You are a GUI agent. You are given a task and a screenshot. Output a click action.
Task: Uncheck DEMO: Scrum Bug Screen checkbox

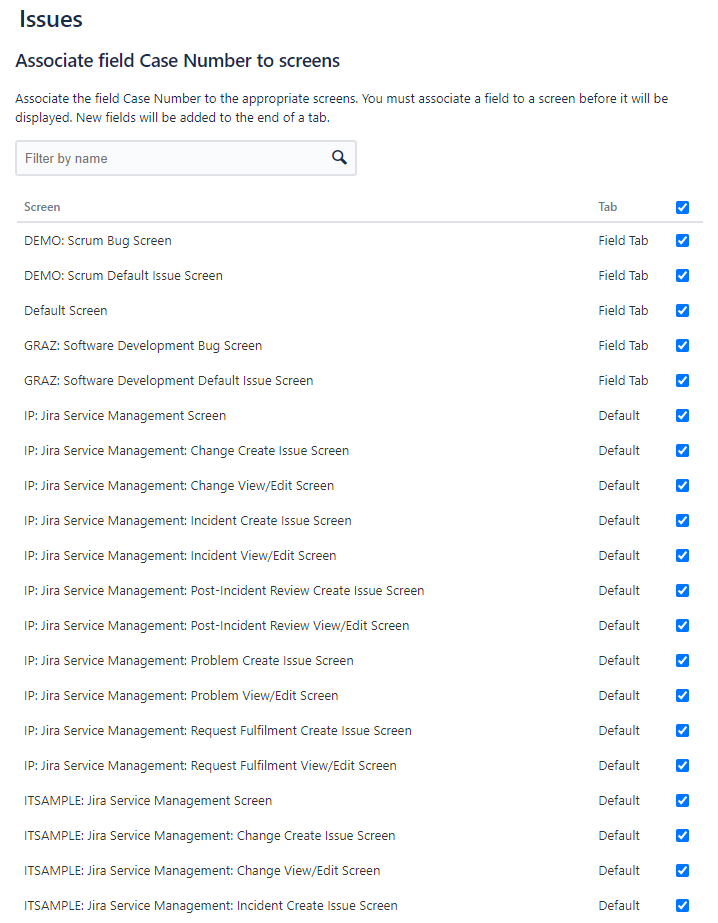click(682, 241)
